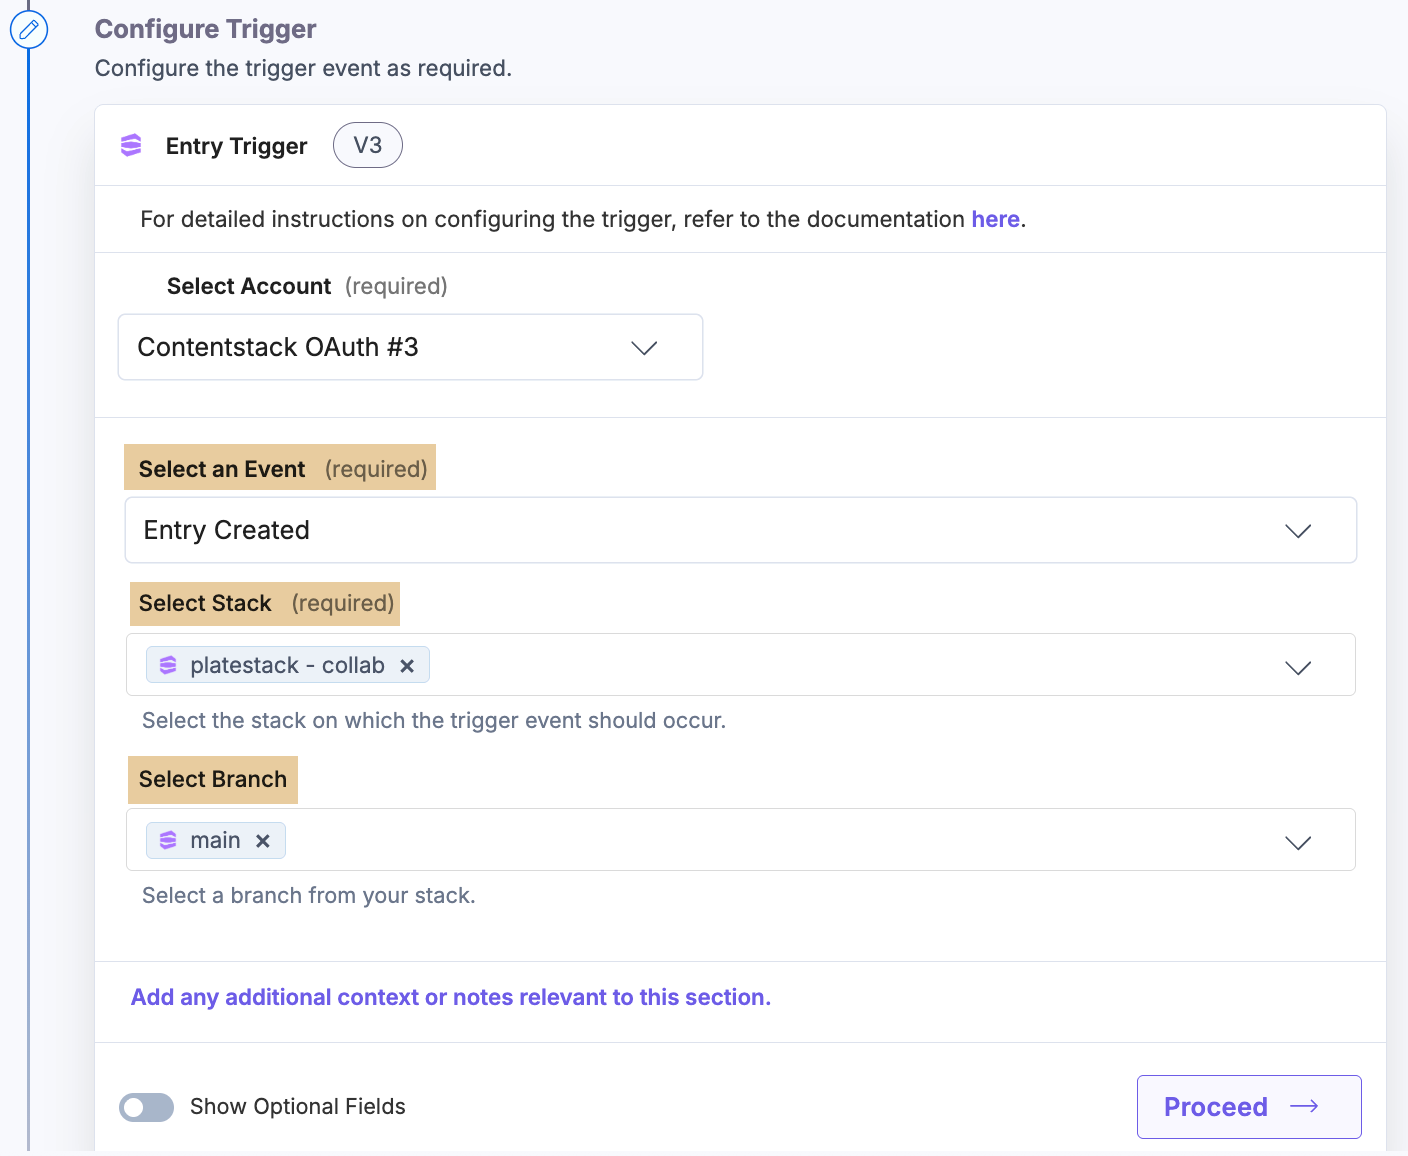Click the Select an Event label

[x=222, y=469]
